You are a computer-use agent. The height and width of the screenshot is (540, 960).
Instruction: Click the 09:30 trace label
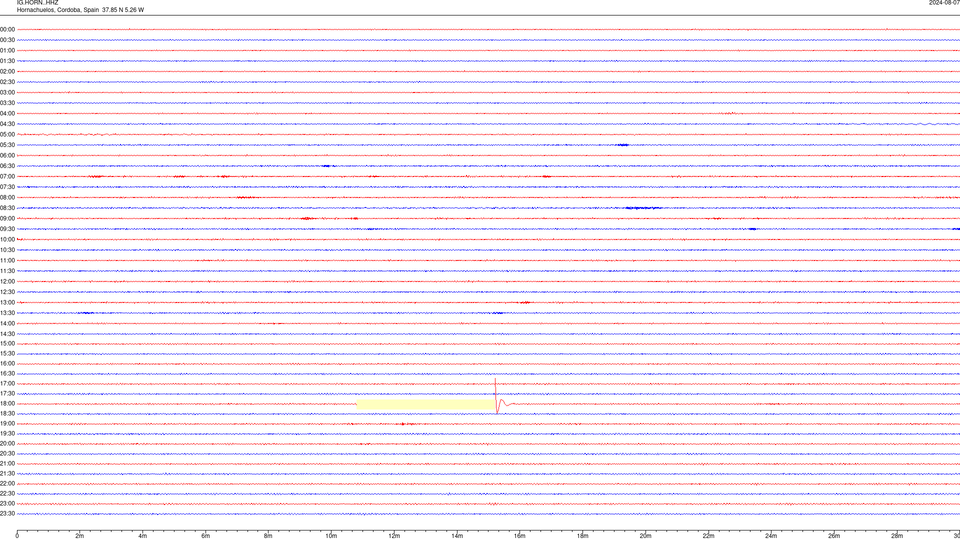pyautogui.click(x=7, y=229)
